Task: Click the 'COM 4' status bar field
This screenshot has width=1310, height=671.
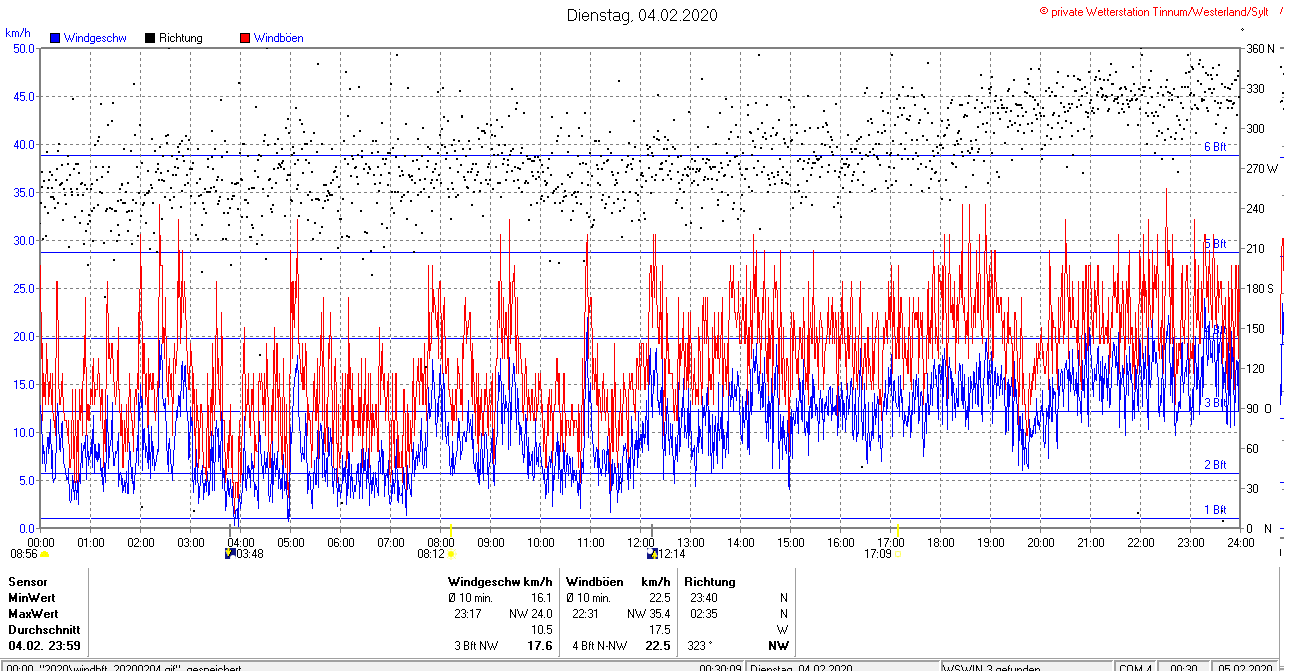Action: (x=1135, y=667)
